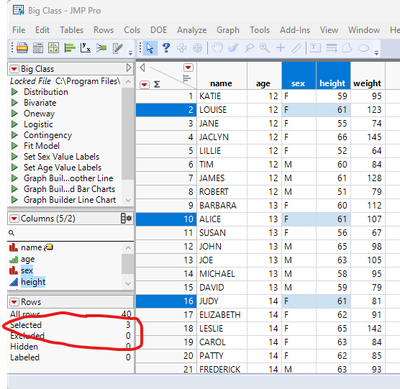This screenshot has width=400, height=389.
Task: Open the row red triangle menu beside the sigma
Action: [144, 84]
